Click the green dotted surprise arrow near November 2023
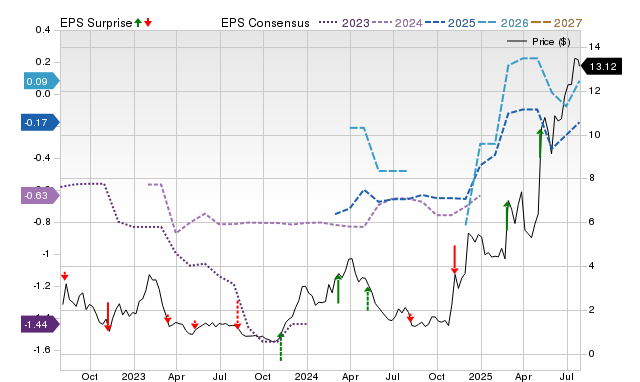This screenshot has height=382, width=640. click(280, 346)
